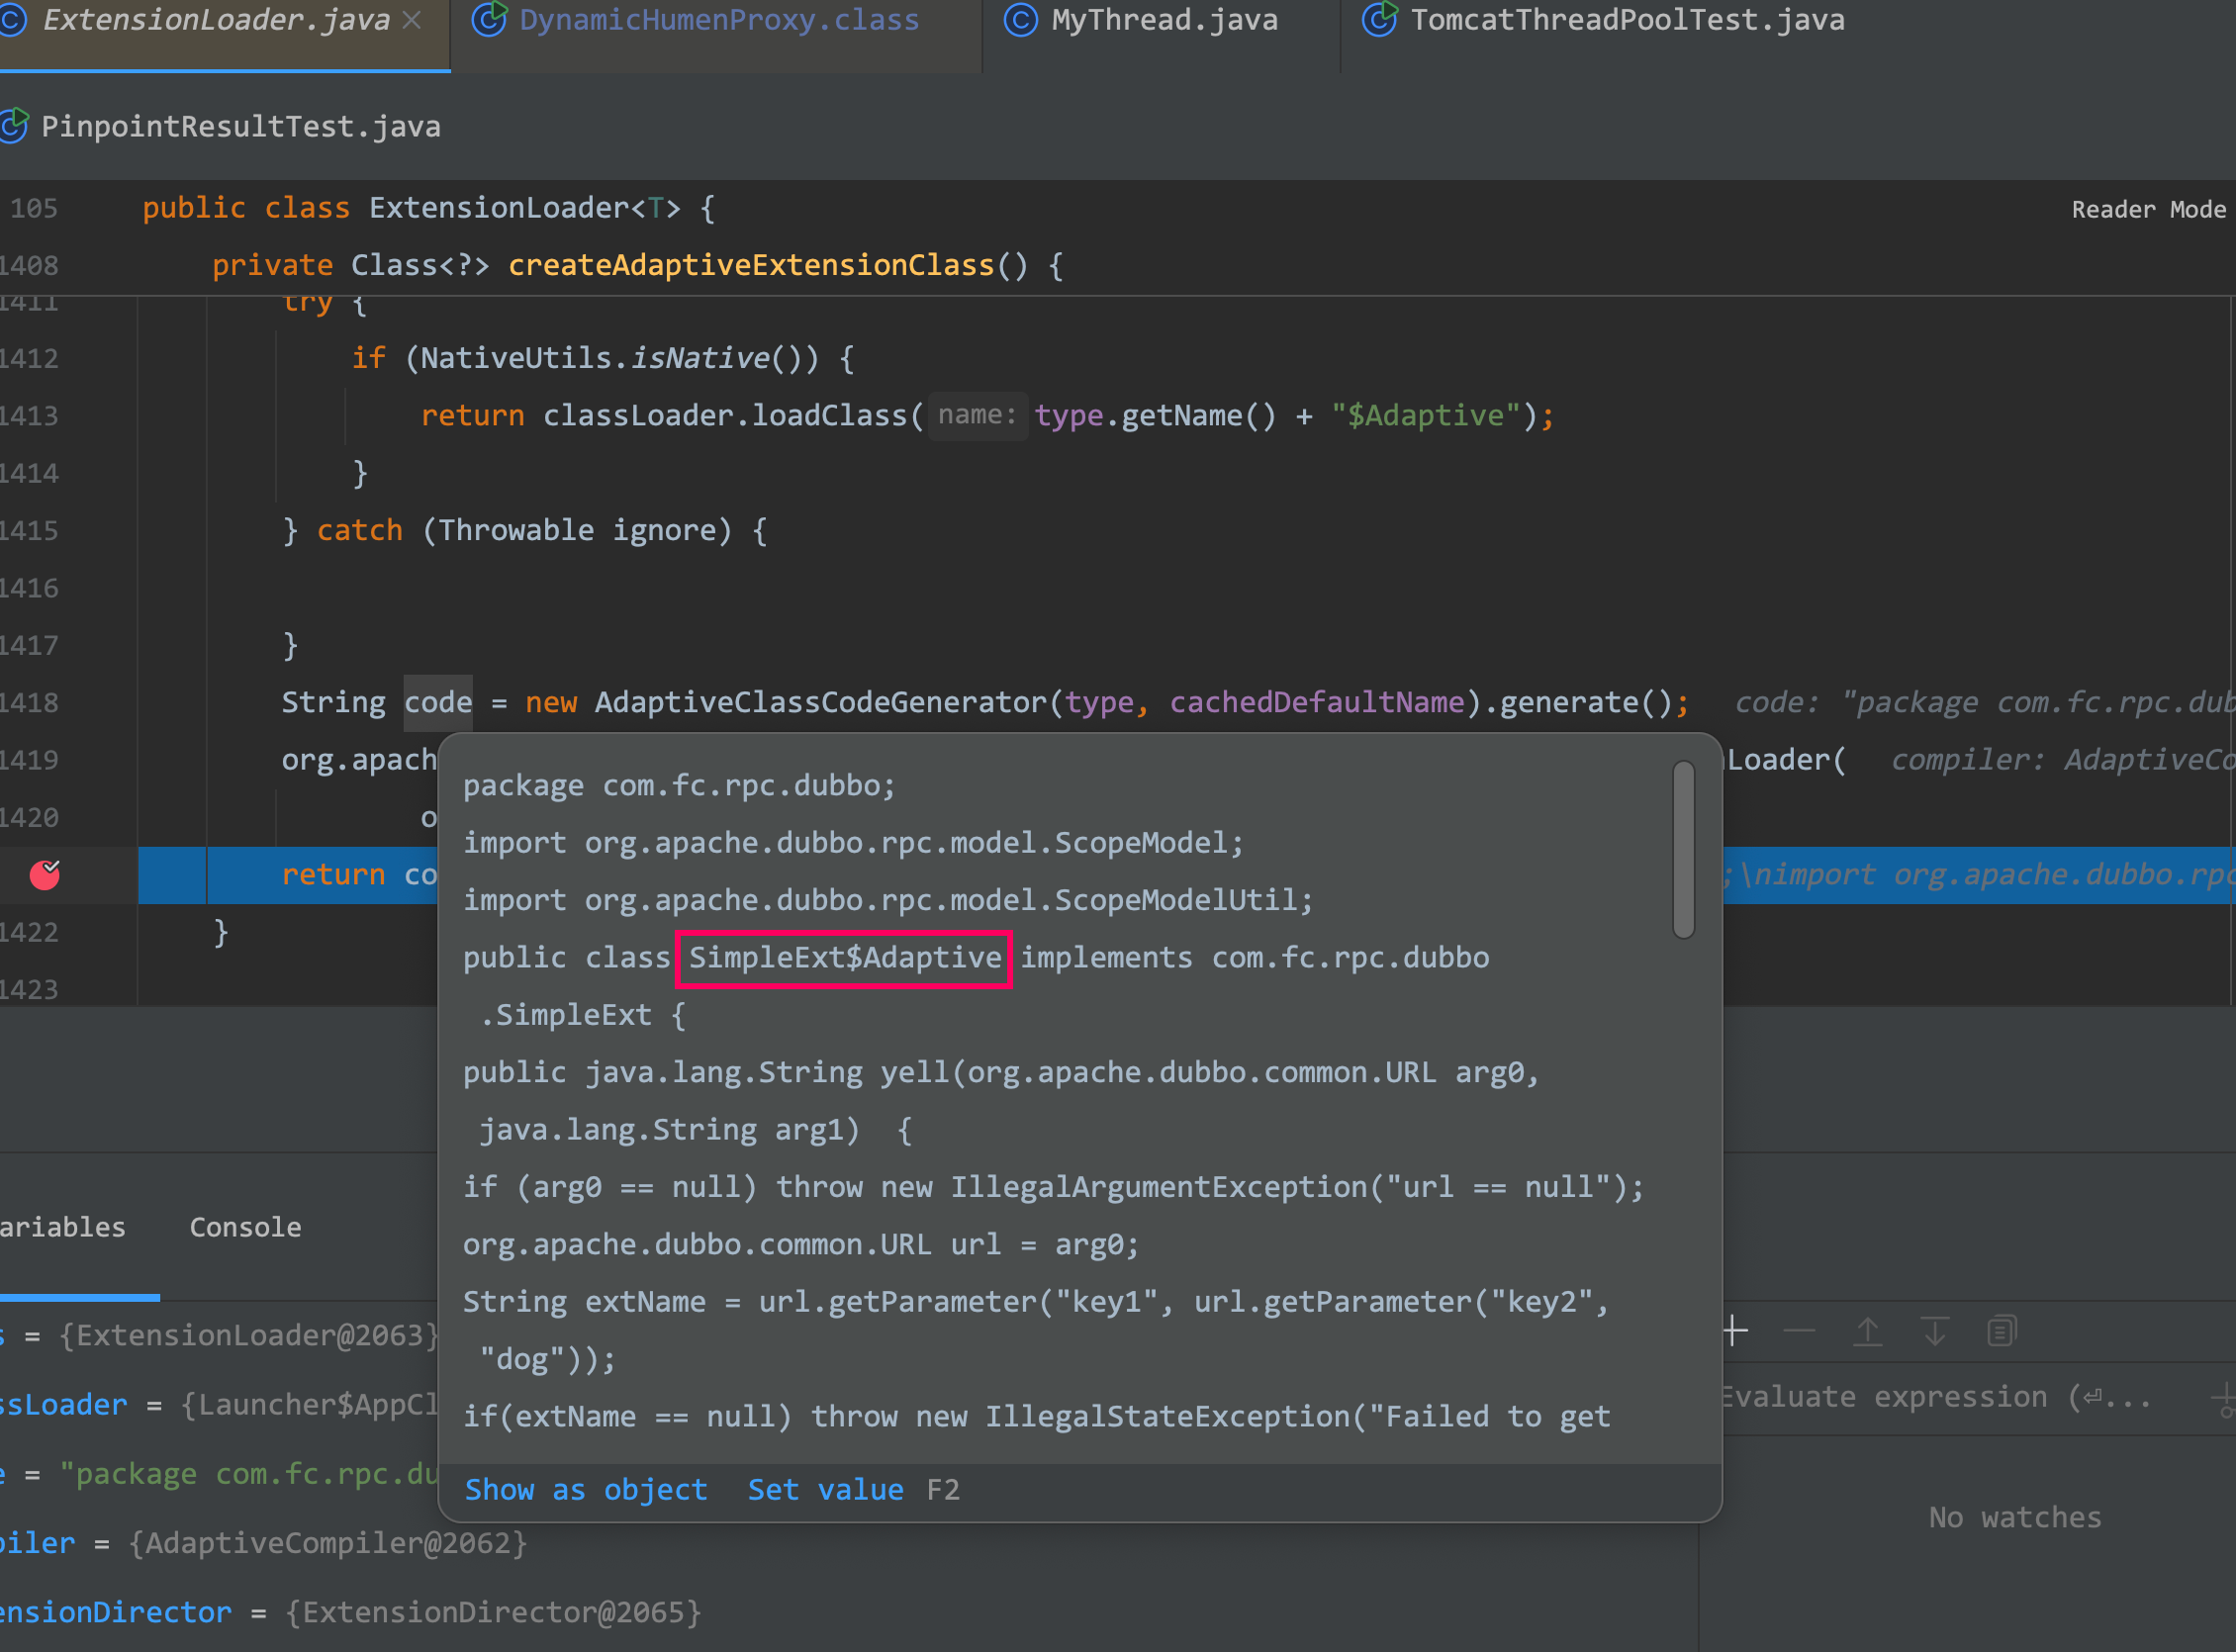Click the 'compiler: AdaptiveCo' inline hint
The height and width of the screenshot is (1652, 2236).
[x=2062, y=760]
